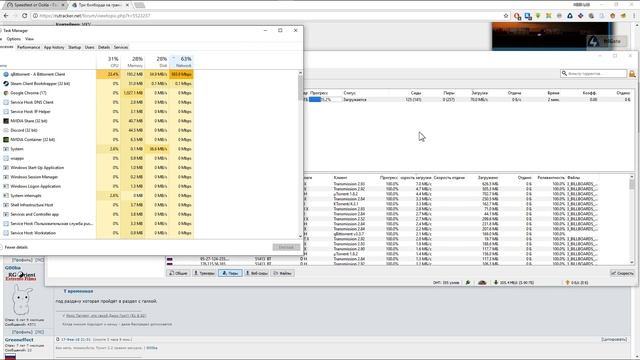This screenshot has height=360, width=640.
Task: Sort torrents by Прогресс column
Action: click(319, 93)
